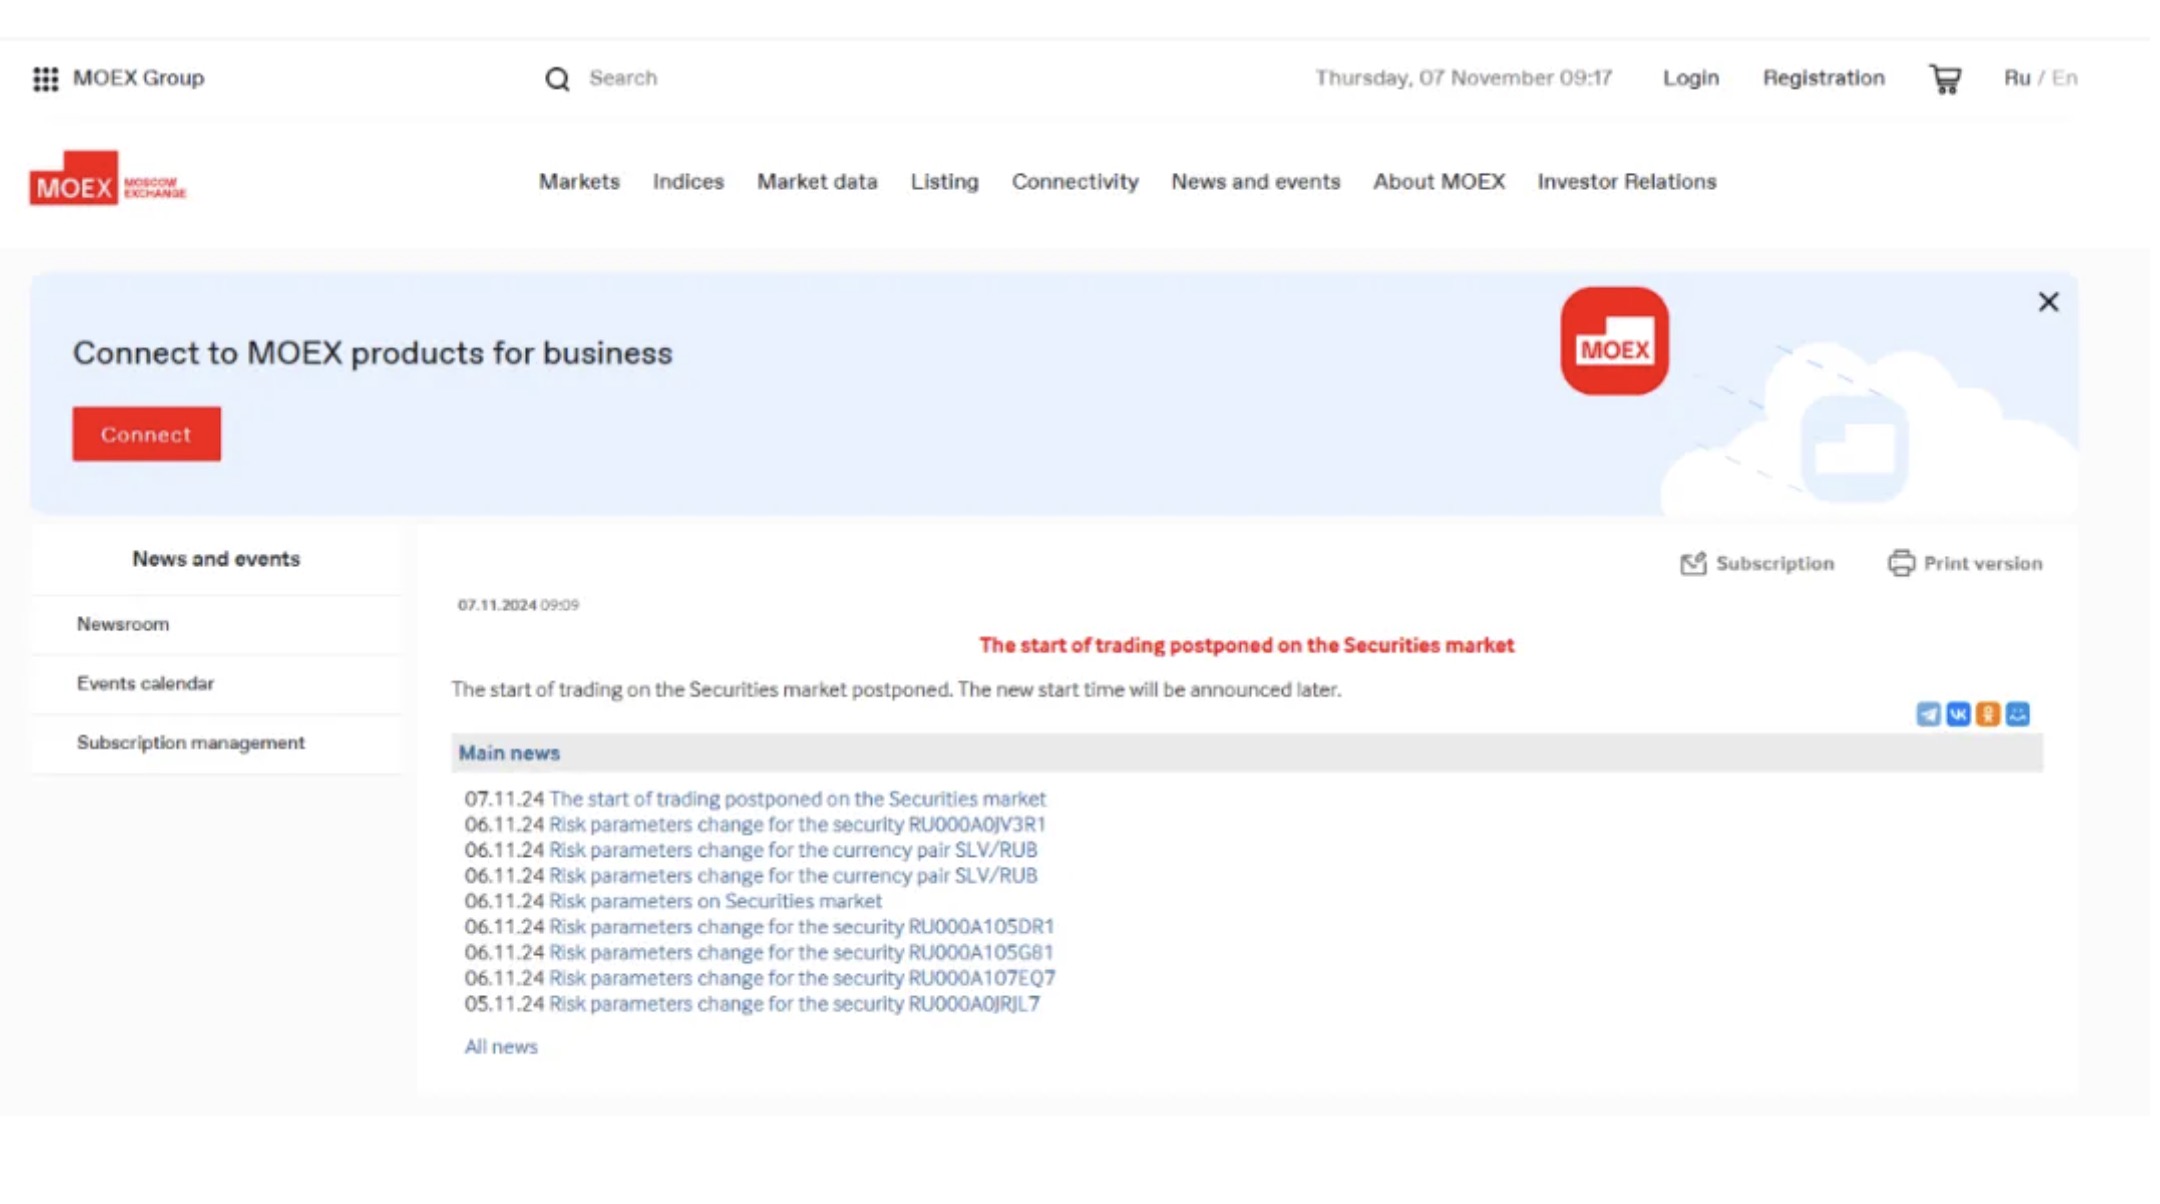The width and height of the screenshot is (2160, 1204).
Task: Click the printer icon for Print version
Action: pos(1901,564)
